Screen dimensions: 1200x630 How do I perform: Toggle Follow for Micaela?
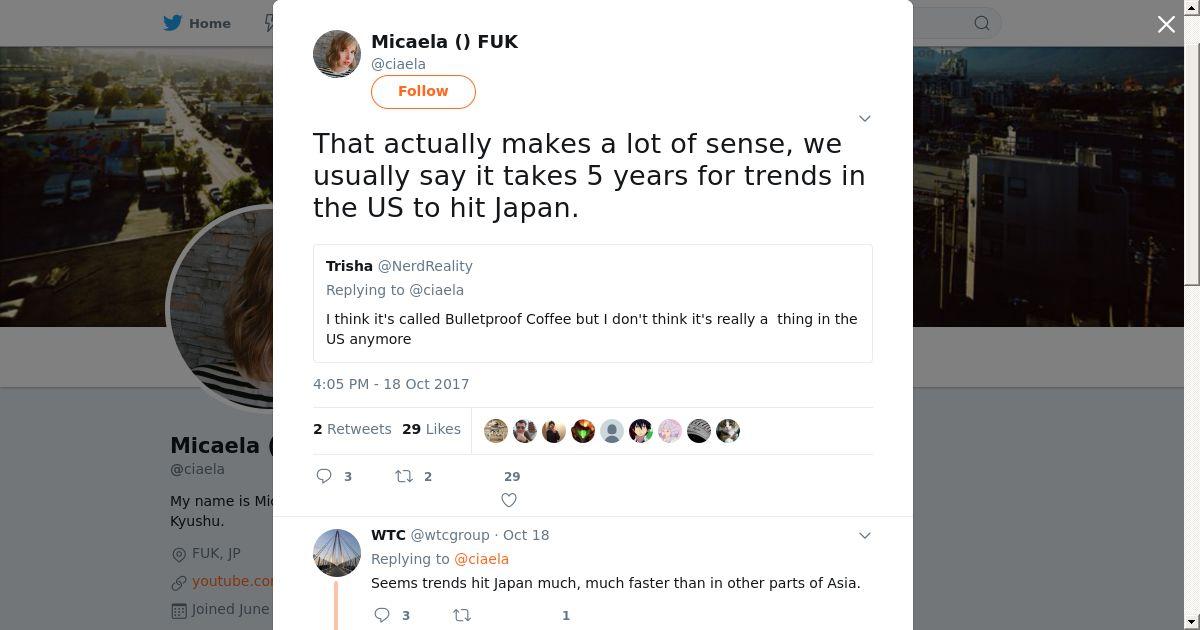point(423,91)
